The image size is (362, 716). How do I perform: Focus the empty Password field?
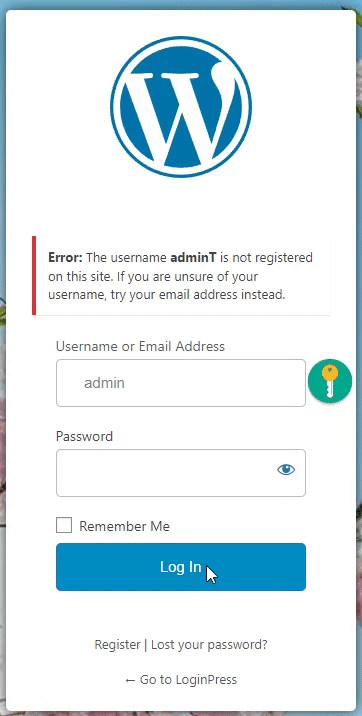point(181,473)
